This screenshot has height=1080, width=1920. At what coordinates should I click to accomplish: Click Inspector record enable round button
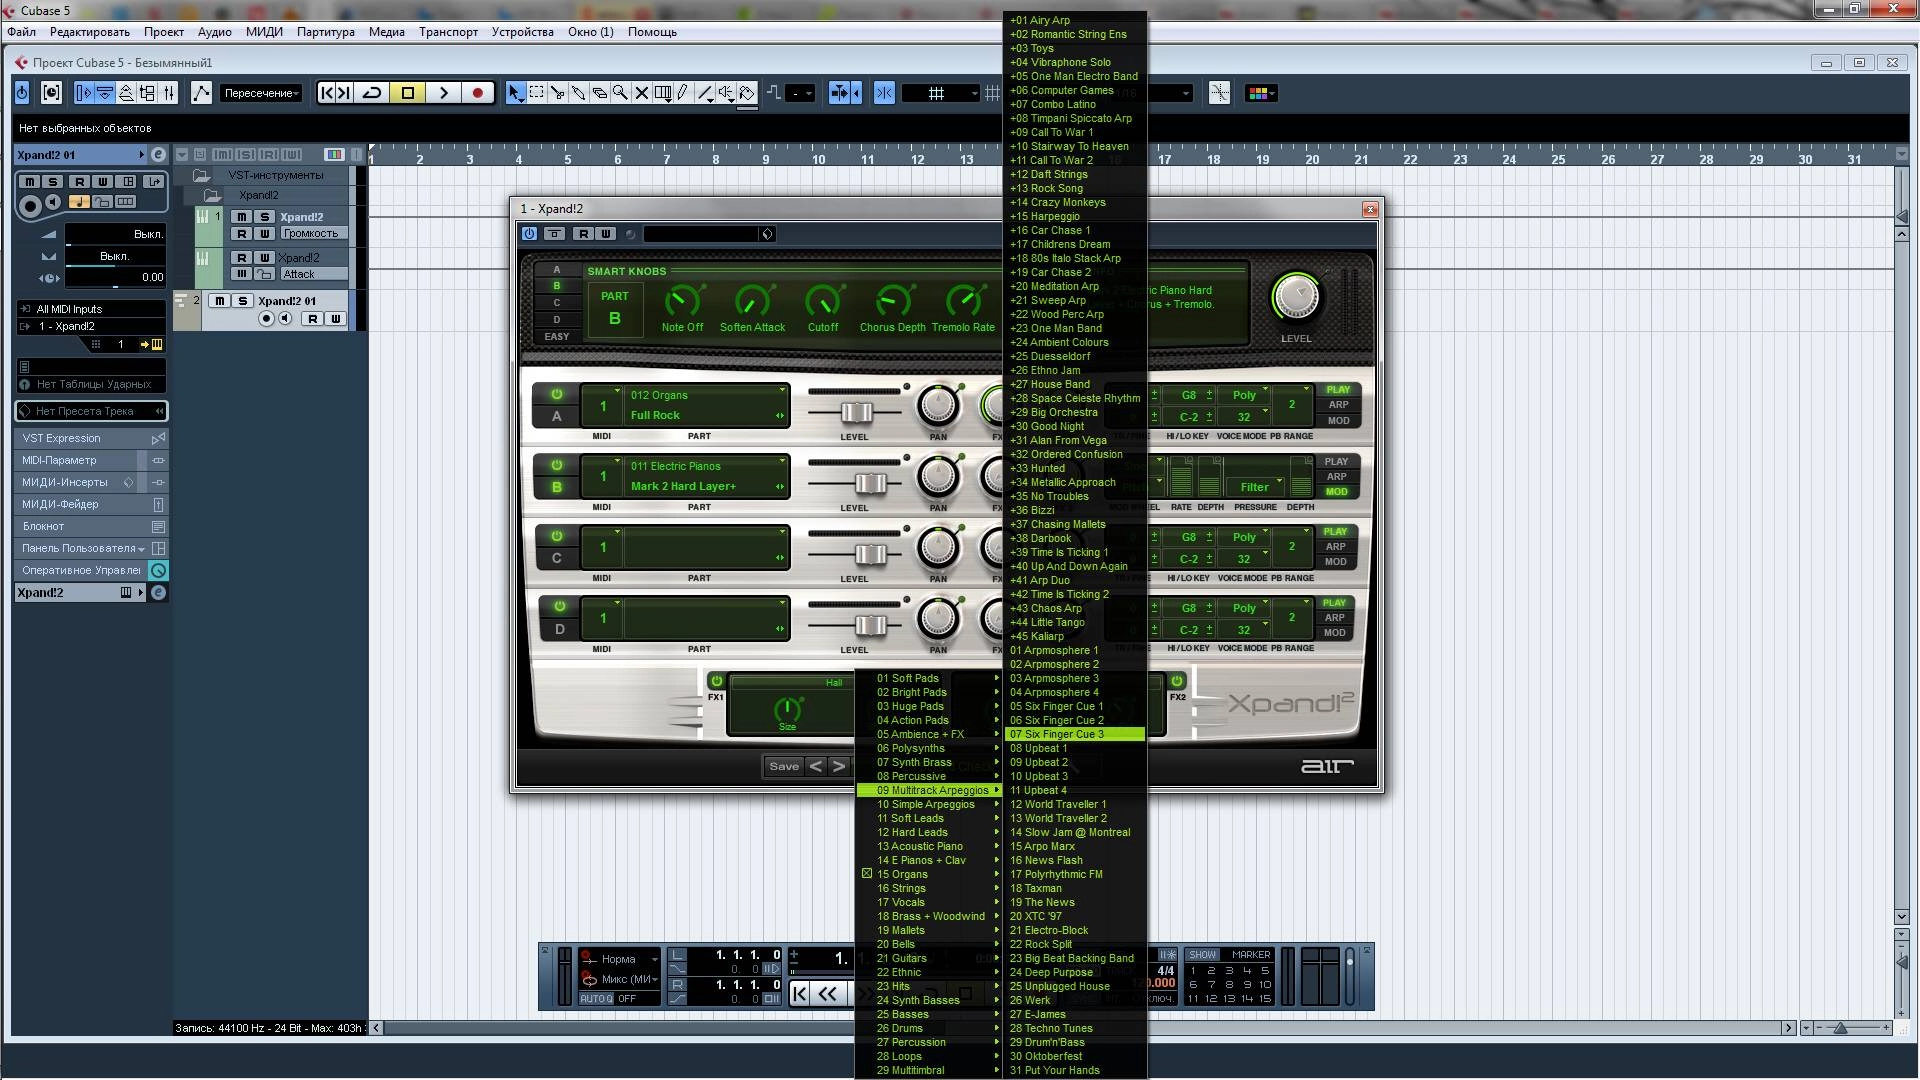(30, 206)
